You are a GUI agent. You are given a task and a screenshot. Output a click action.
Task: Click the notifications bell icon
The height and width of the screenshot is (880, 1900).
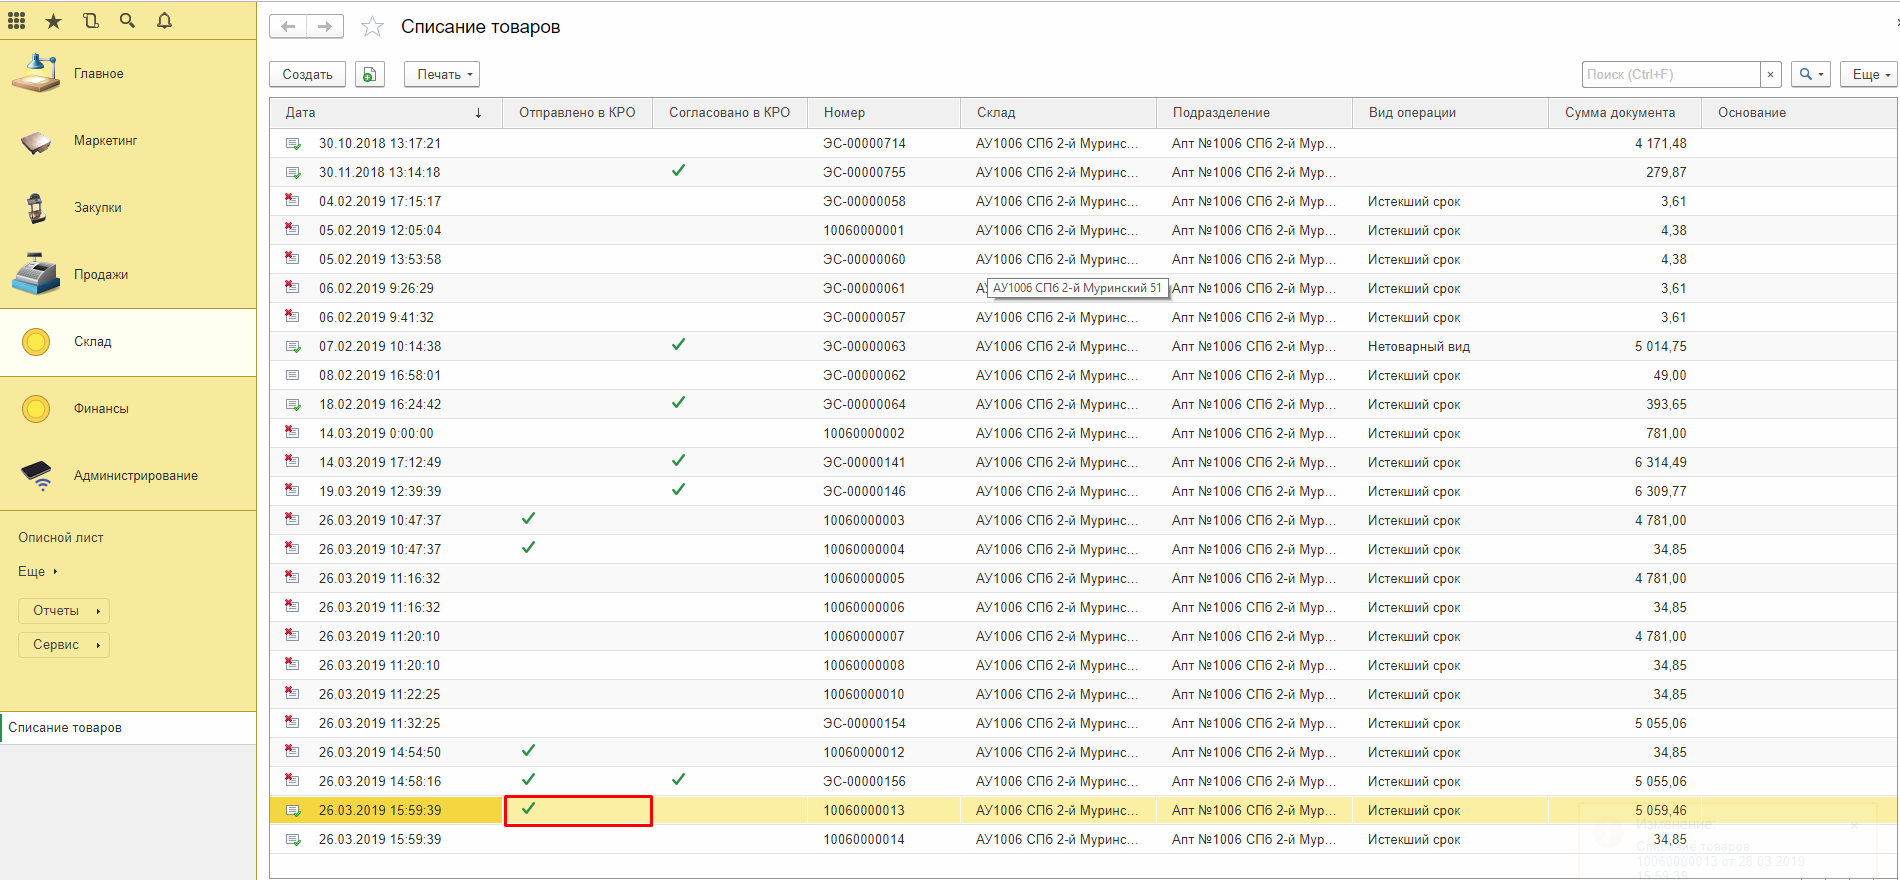(165, 20)
